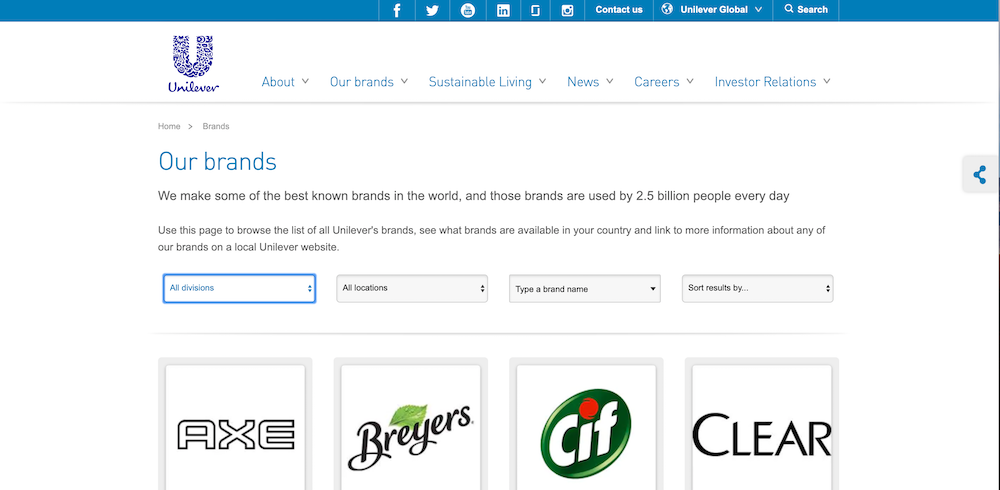Image resolution: width=1000 pixels, height=490 pixels.
Task: Open Unilever's LinkedIn icon
Action: (x=503, y=10)
